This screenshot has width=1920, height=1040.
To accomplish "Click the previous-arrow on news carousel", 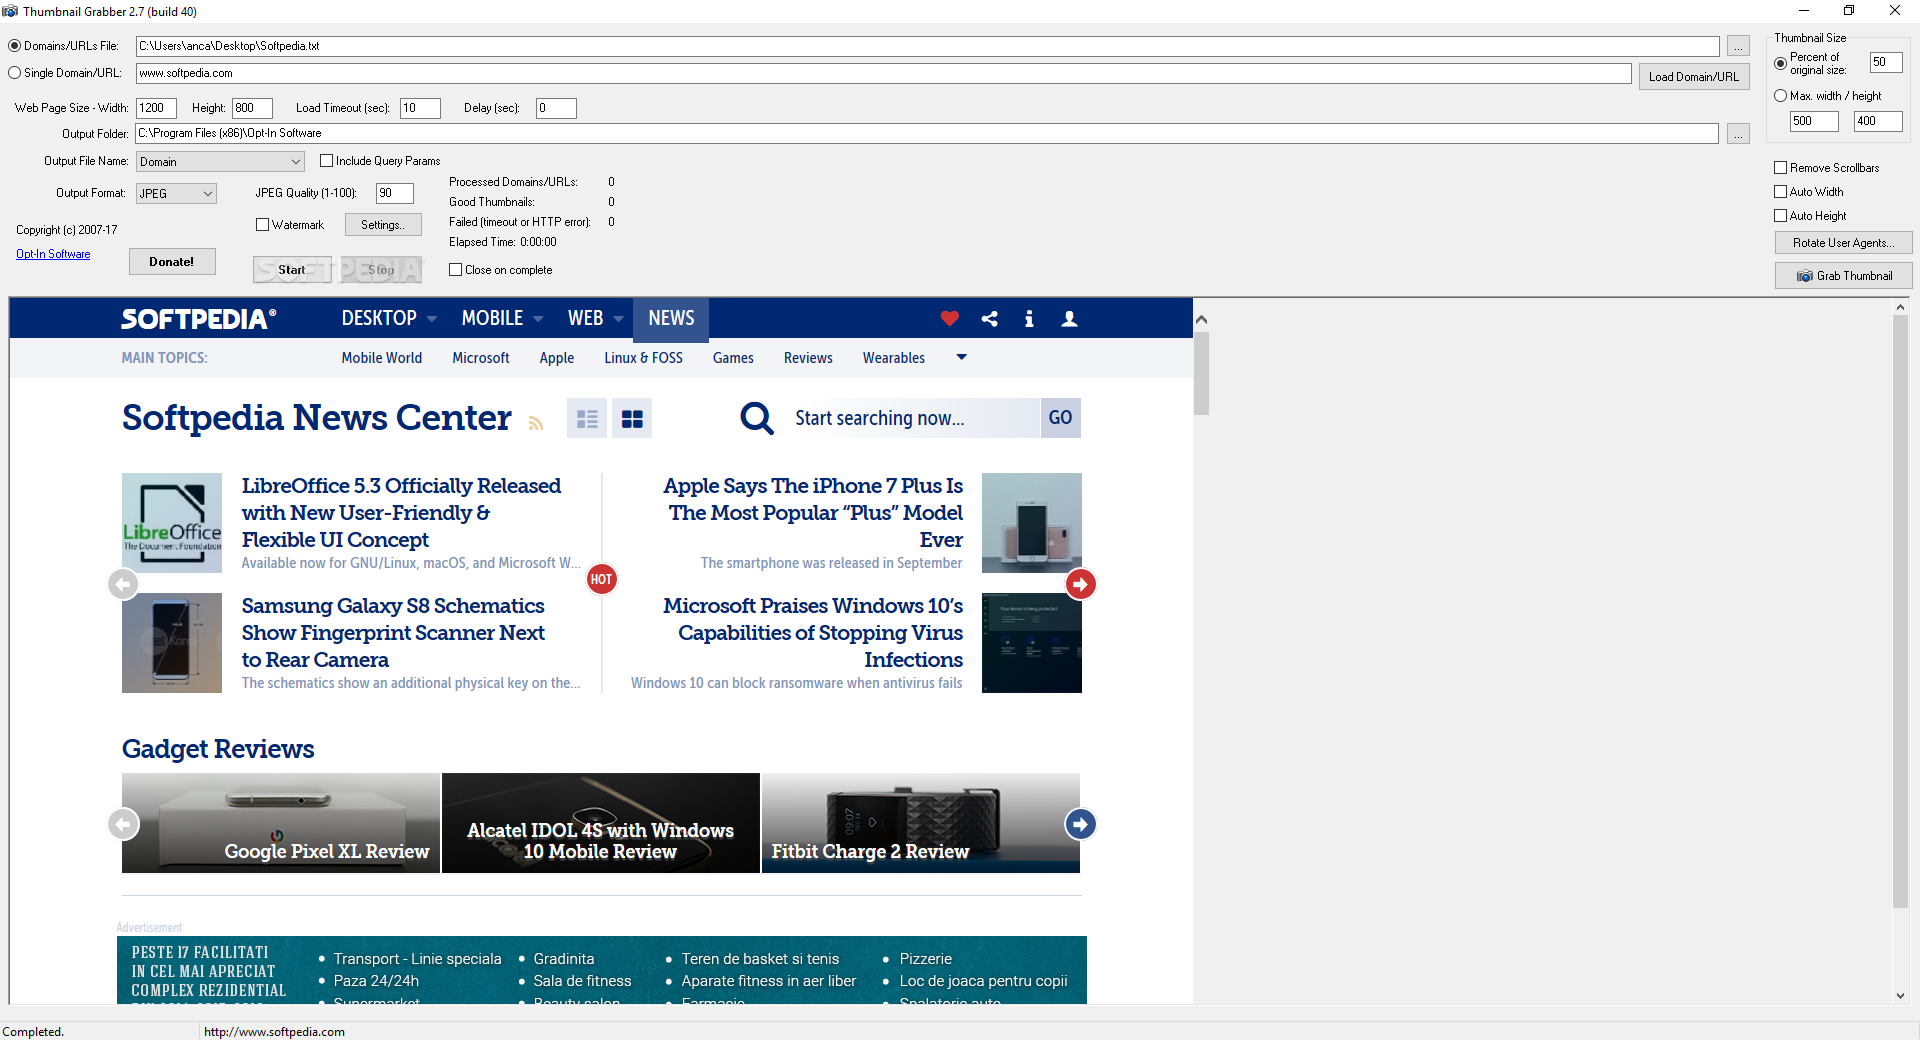I will click(x=123, y=584).
